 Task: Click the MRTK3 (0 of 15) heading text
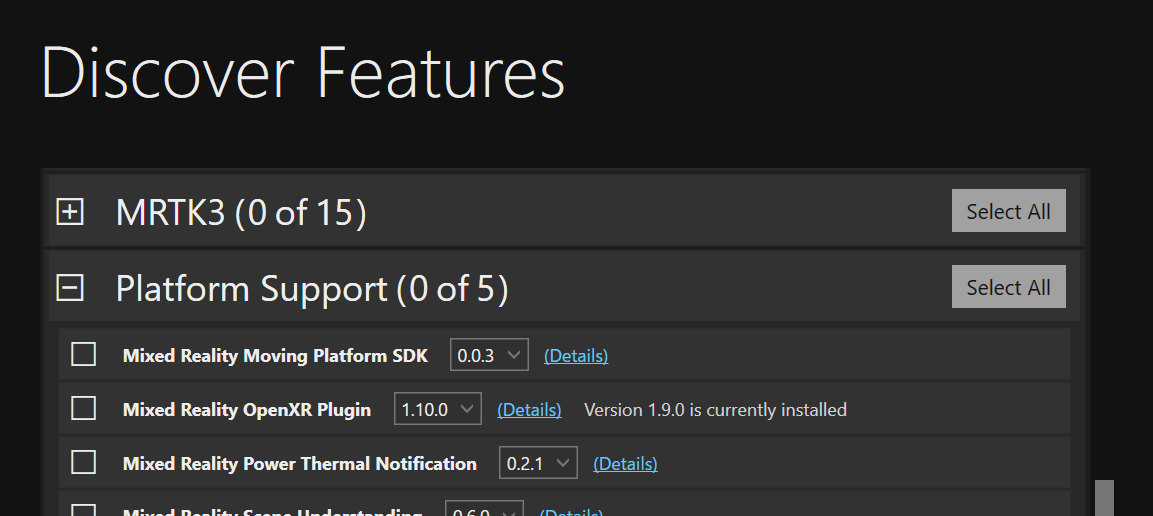pyautogui.click(x=241, y=212)
